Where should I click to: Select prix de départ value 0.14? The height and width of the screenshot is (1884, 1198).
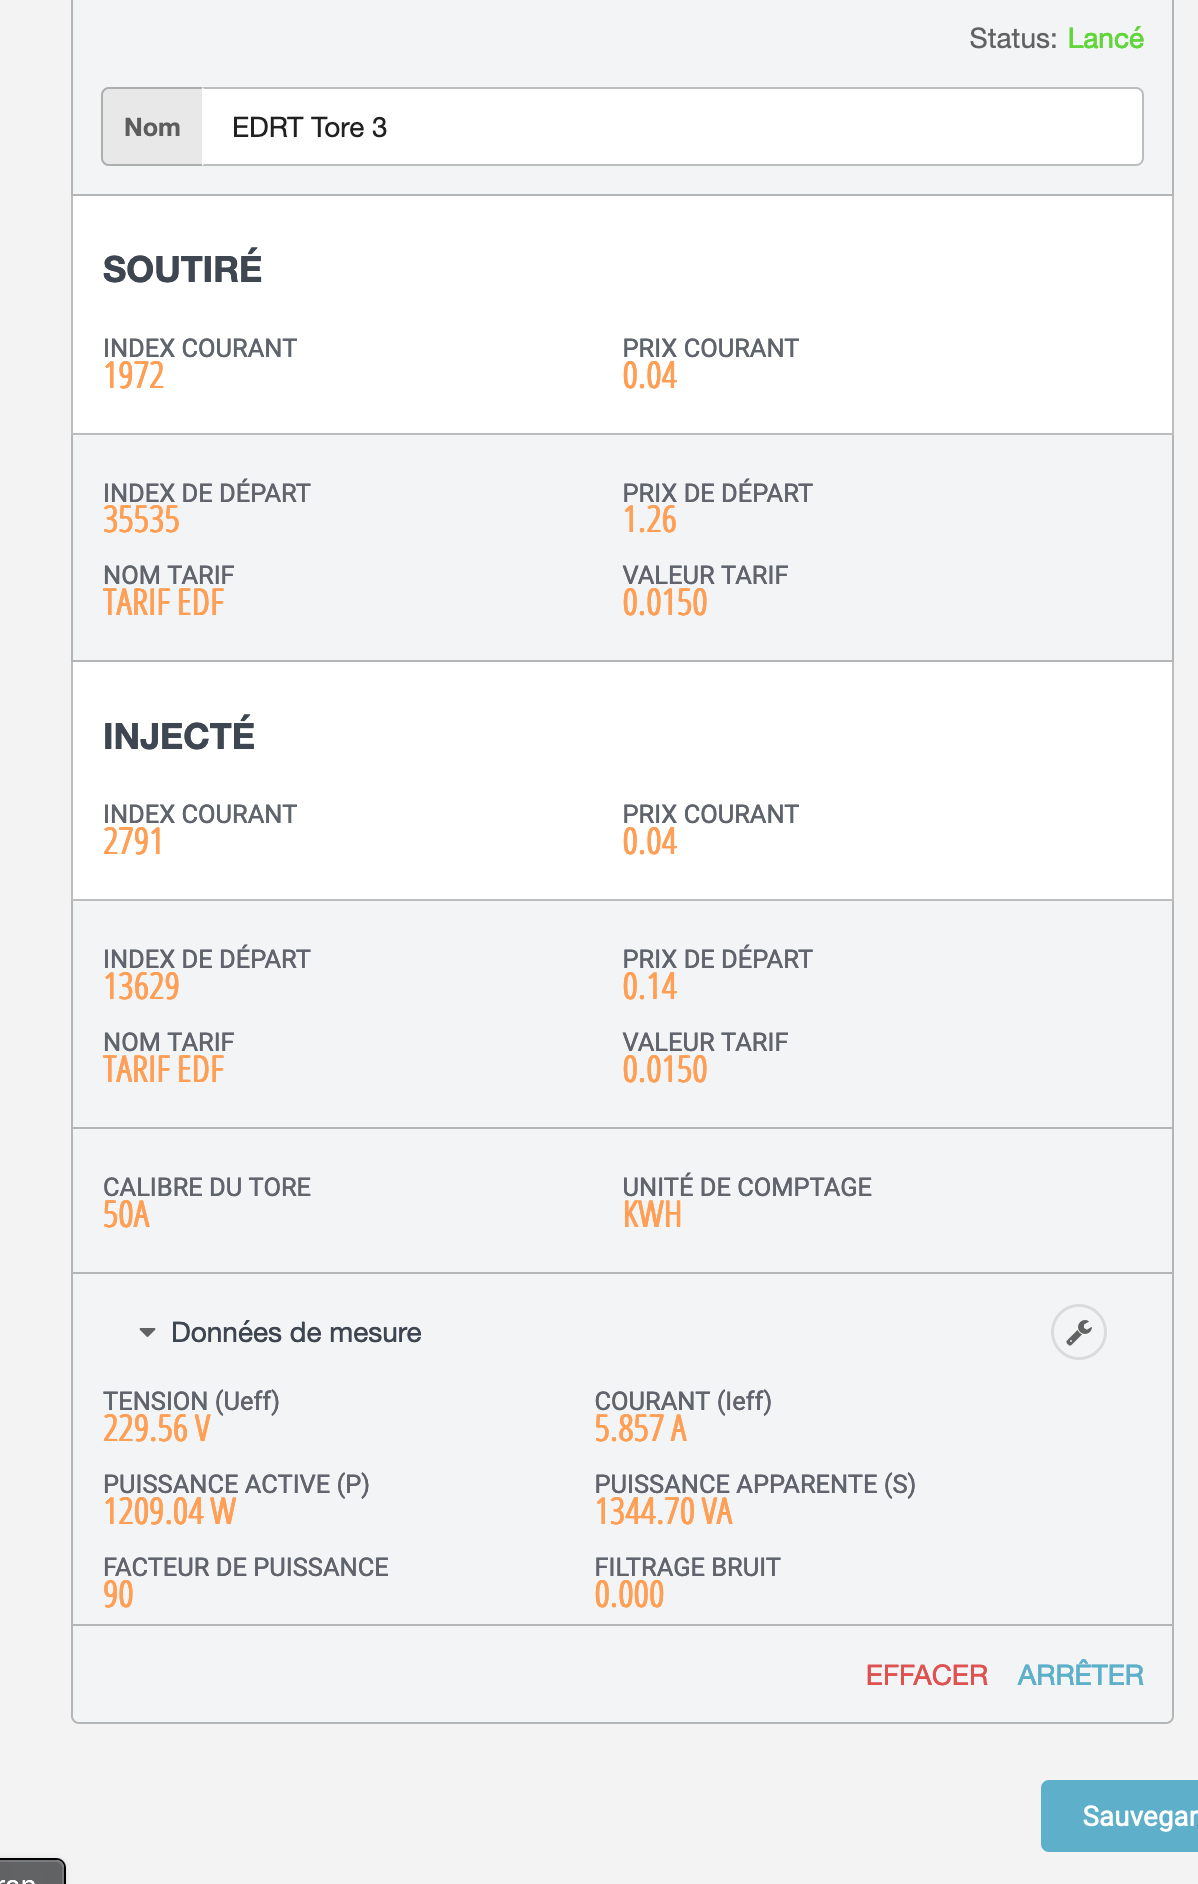650,987
